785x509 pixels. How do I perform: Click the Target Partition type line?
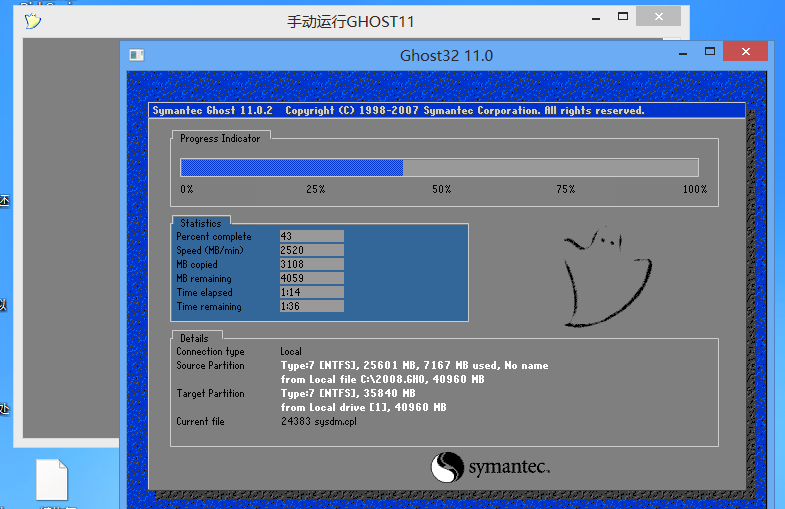(348, 393)
